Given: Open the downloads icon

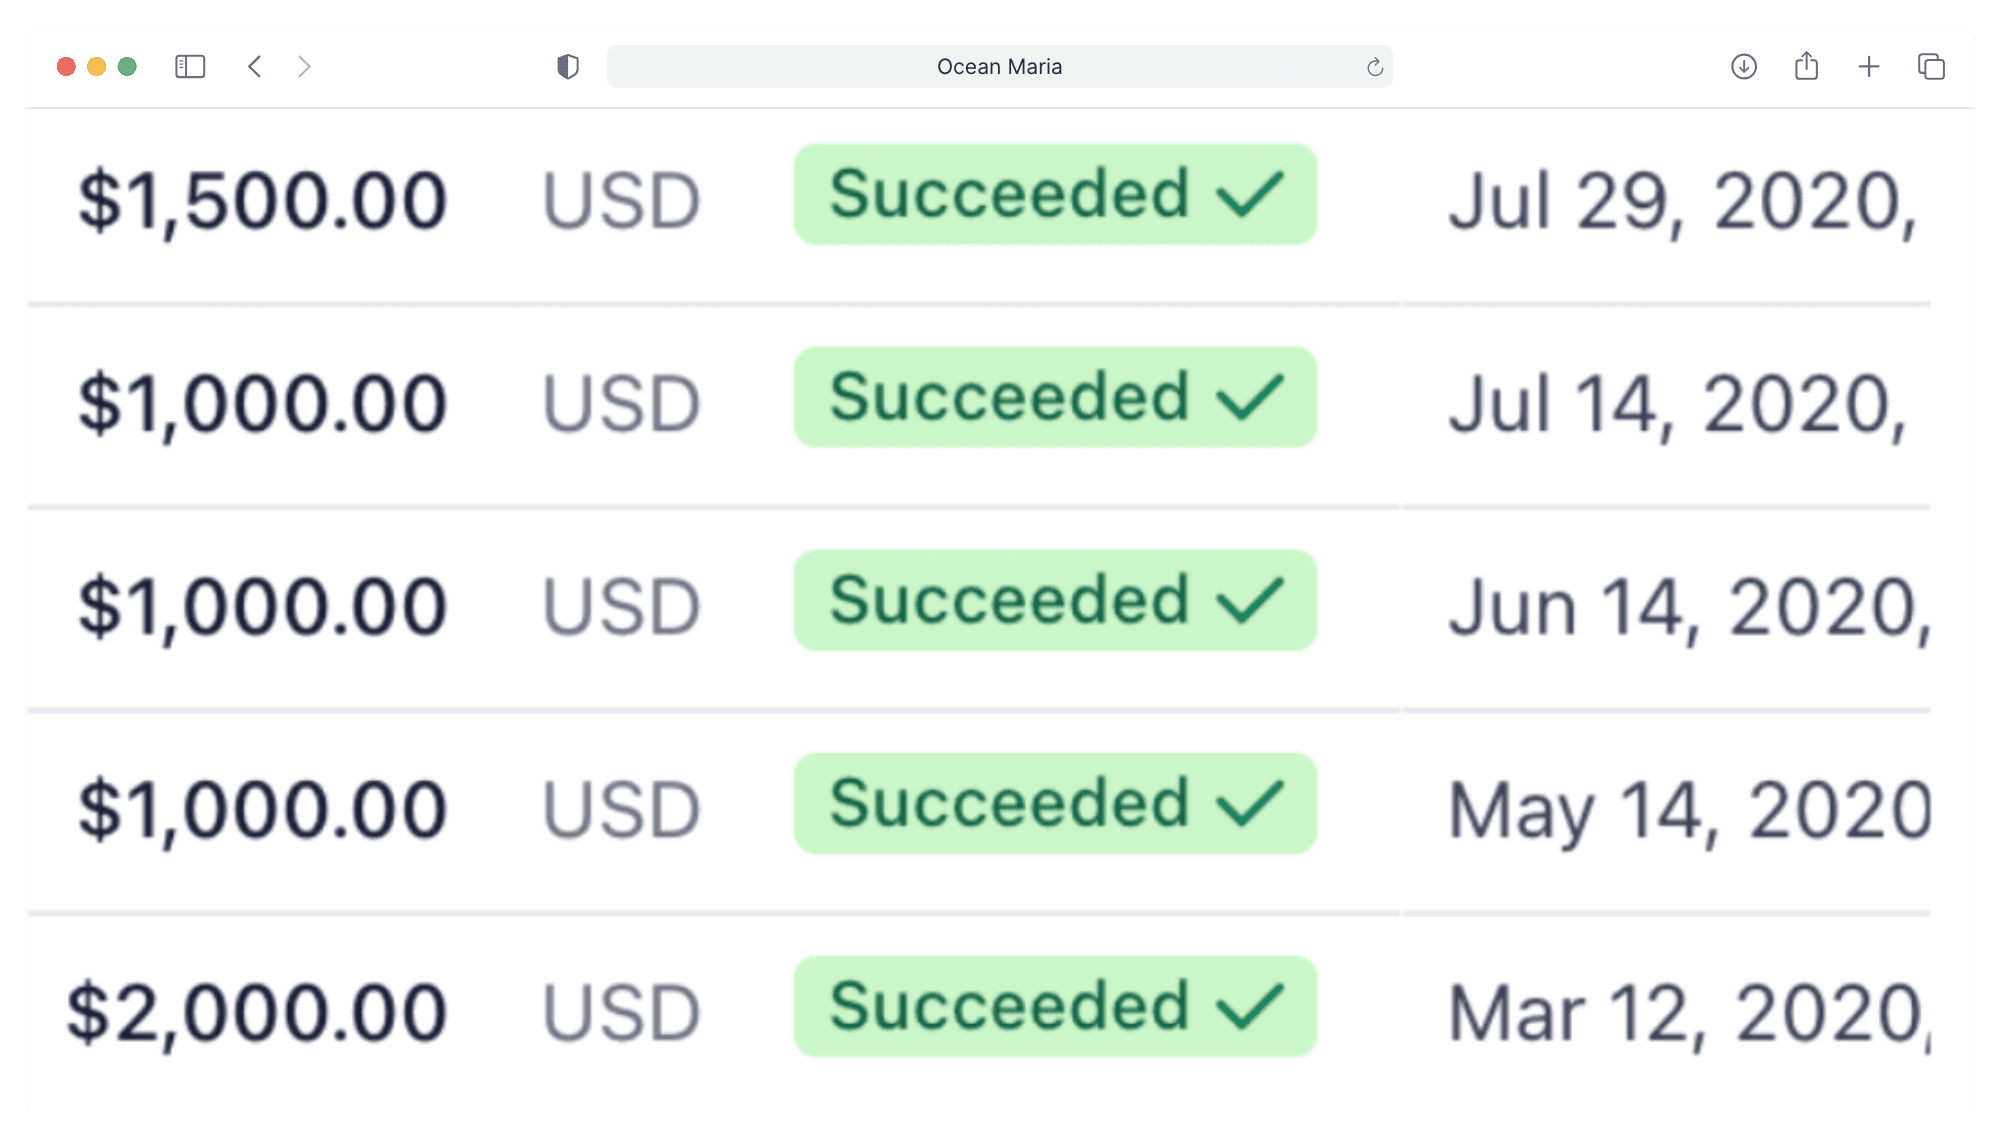Looking at the screenshot, I should [x=1744, y=67].
